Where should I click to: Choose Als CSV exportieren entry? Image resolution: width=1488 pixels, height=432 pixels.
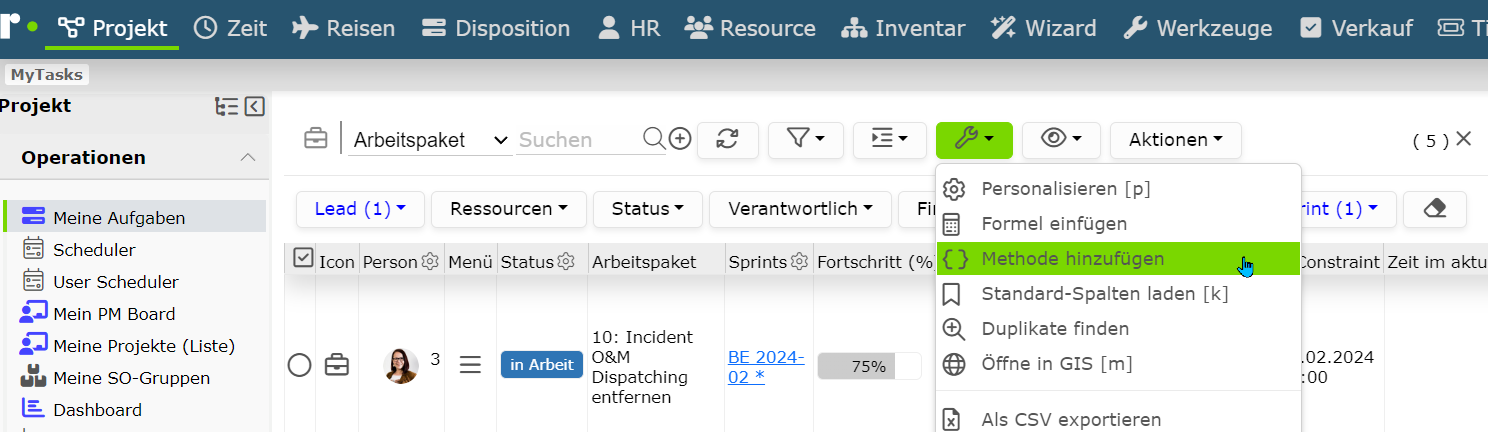tap(1118, 420)
